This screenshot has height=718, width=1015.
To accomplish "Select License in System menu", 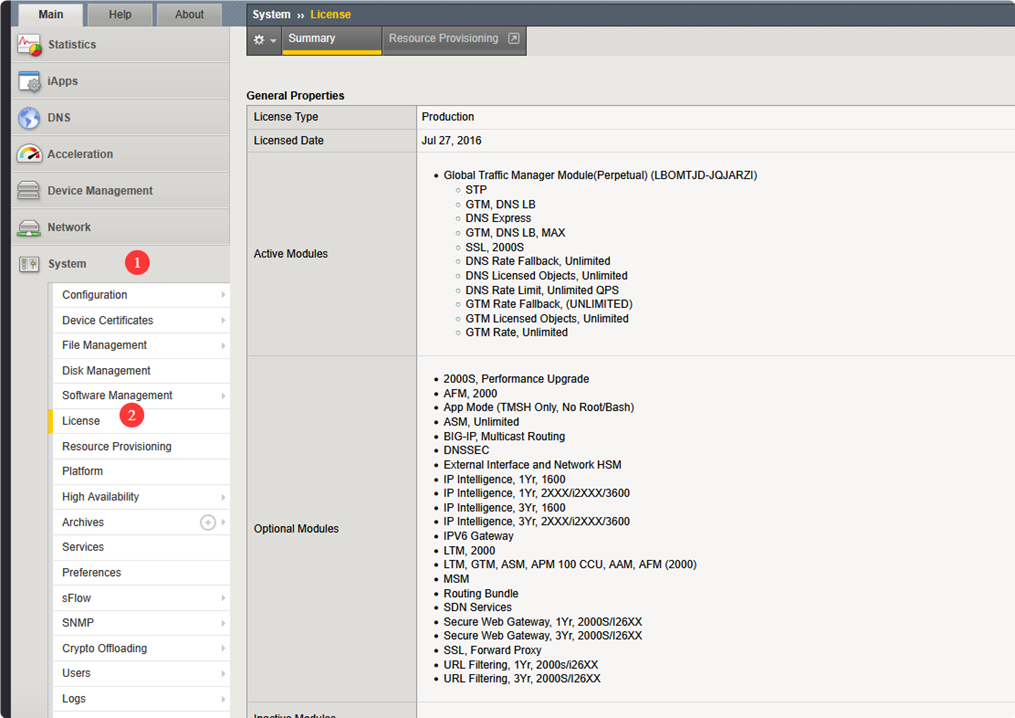I will coord(140,421).
